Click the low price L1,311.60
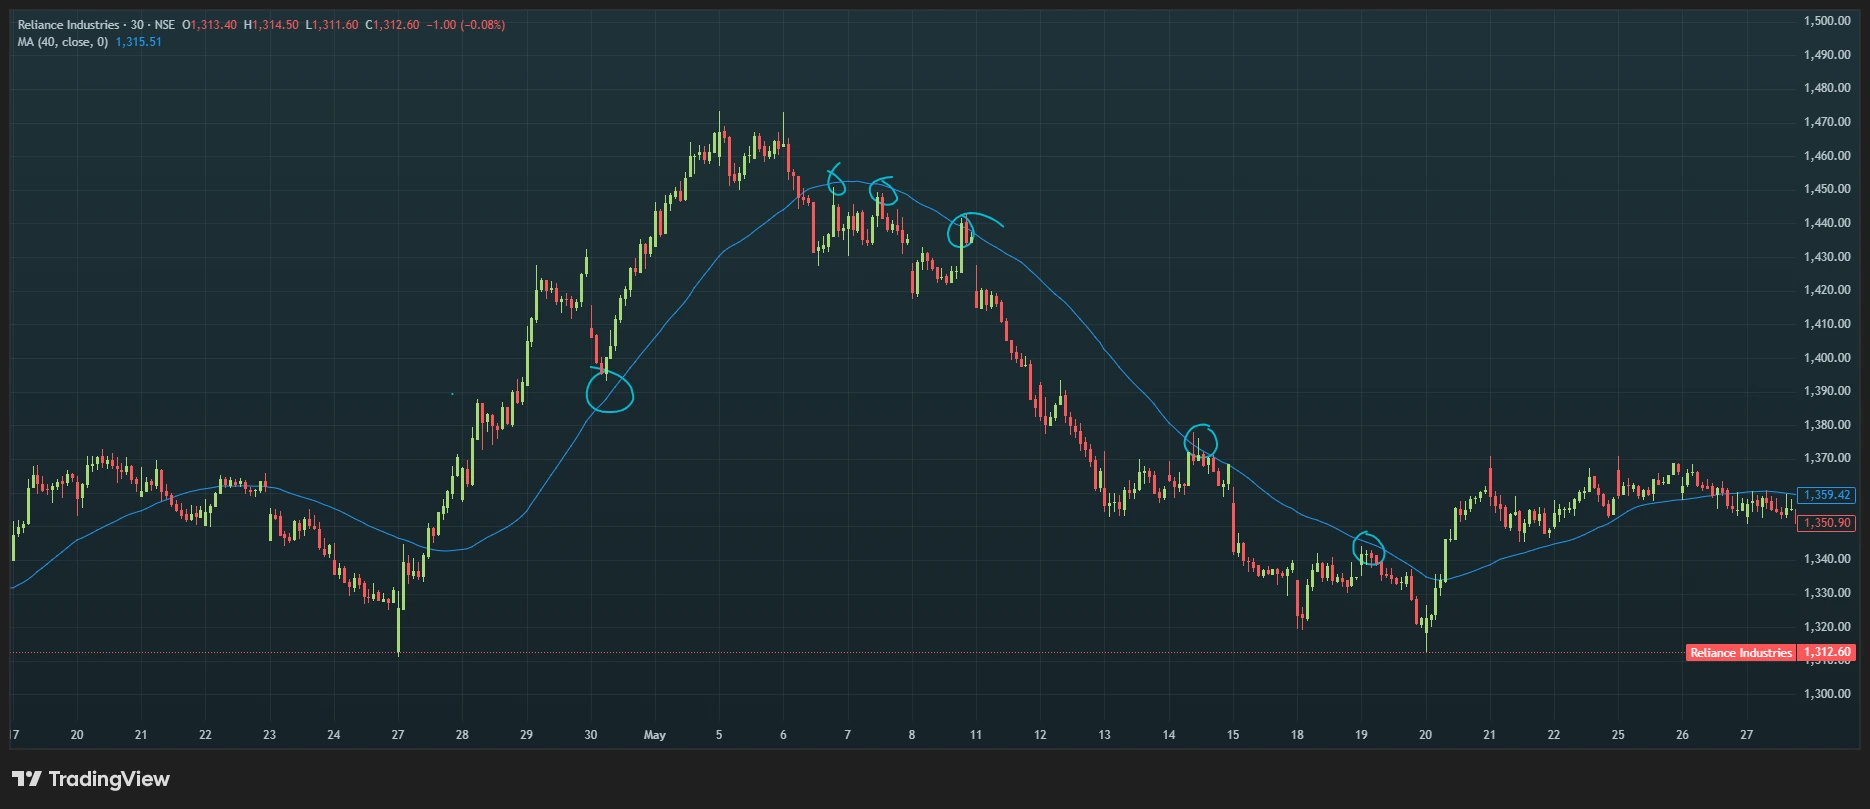This screenshot has height=809, width=1870. pos(332,25)
